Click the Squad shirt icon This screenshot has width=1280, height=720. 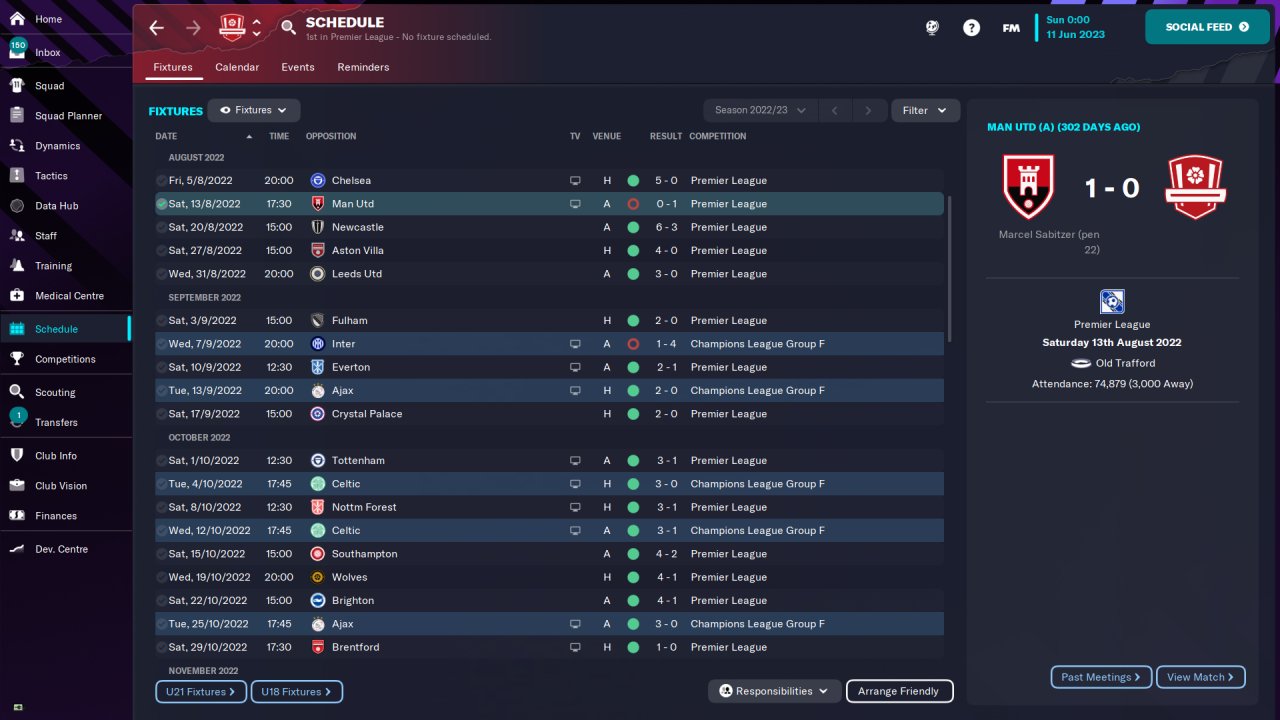[17, 86]
